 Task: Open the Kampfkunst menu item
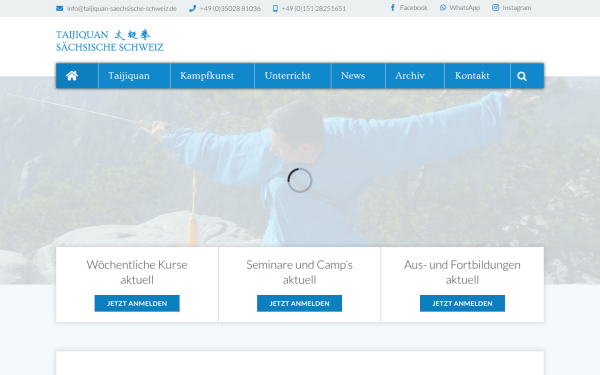tap(207, 76)
